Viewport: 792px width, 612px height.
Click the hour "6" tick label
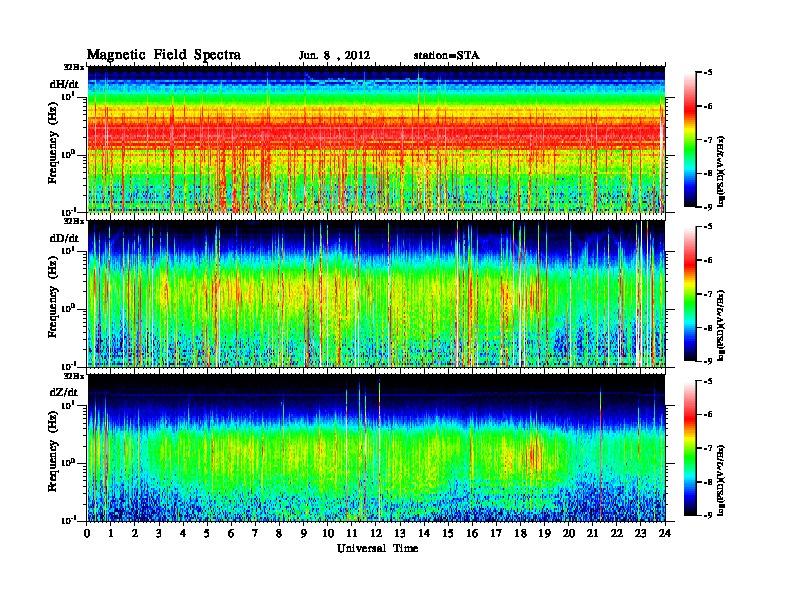pyautogui.click(x=231, y=533)
